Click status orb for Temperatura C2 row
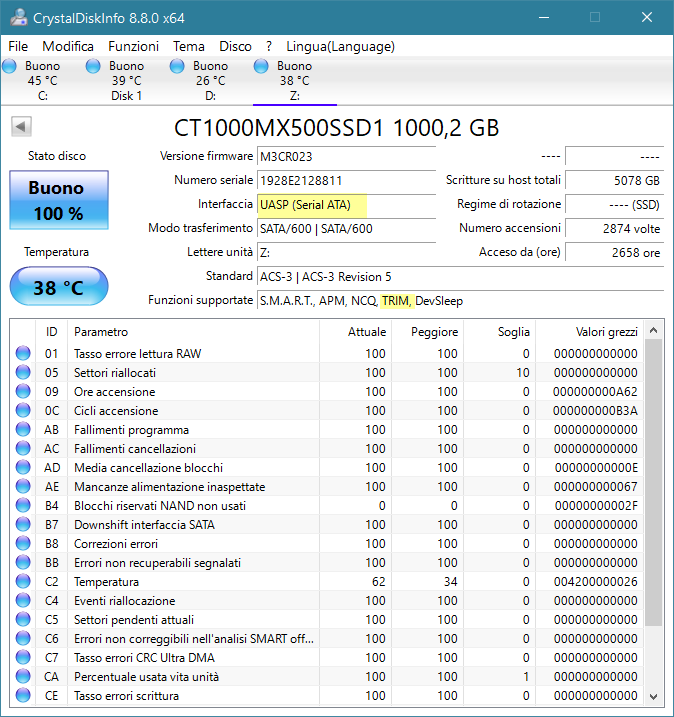Image resolution: width=674 pixels, height=717 pixels. pos(23,581)
